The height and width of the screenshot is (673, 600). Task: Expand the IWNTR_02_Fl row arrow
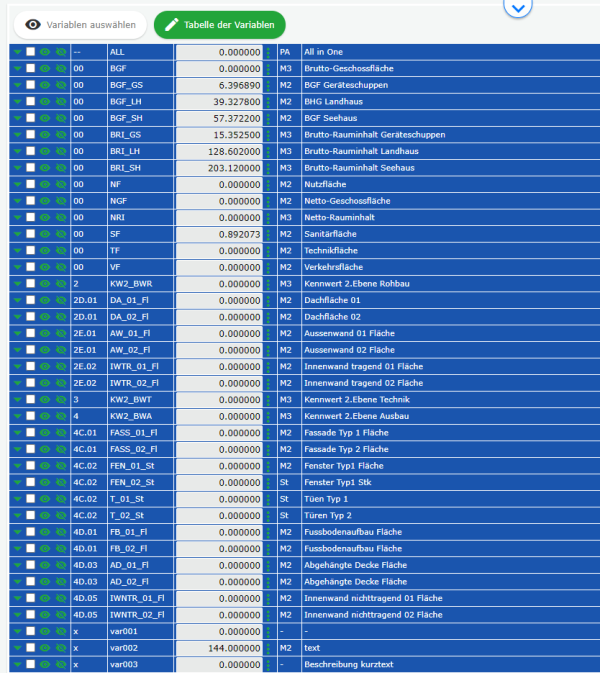tap(17, 615)
